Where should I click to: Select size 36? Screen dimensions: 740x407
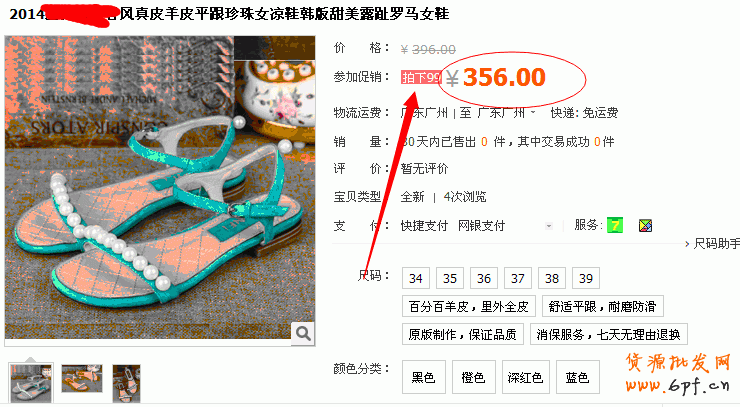pyautogui.click(x=484, y=278)
